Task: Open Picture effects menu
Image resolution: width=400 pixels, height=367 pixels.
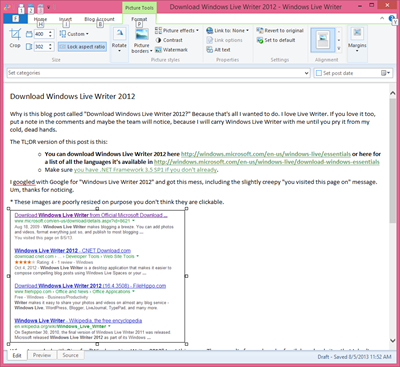Action: 177,31
